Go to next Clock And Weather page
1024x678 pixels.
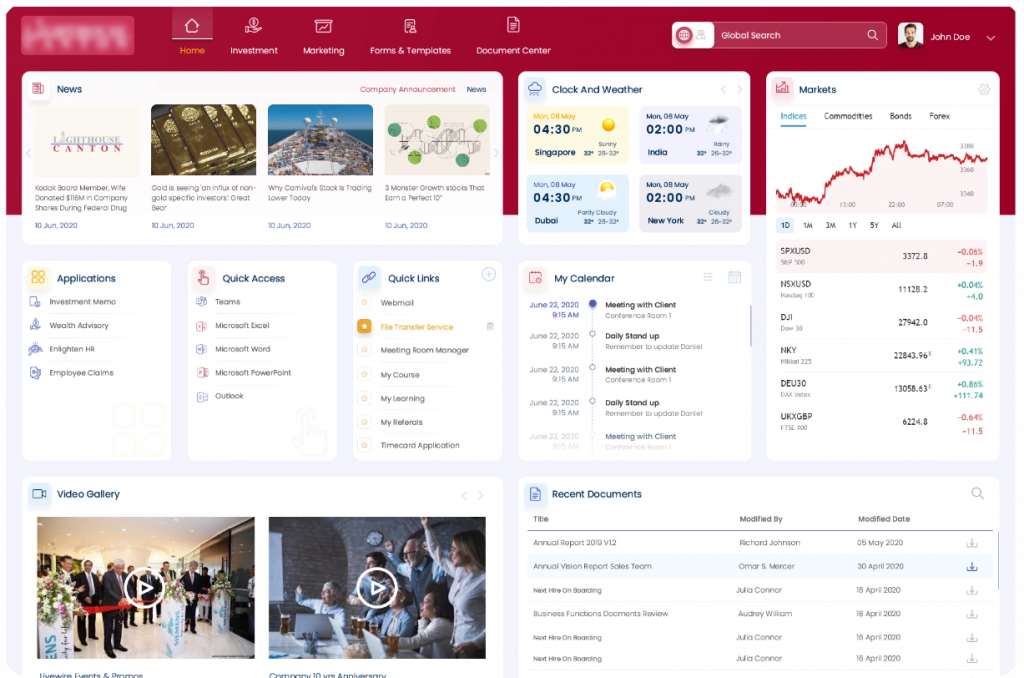coord(740,89)
